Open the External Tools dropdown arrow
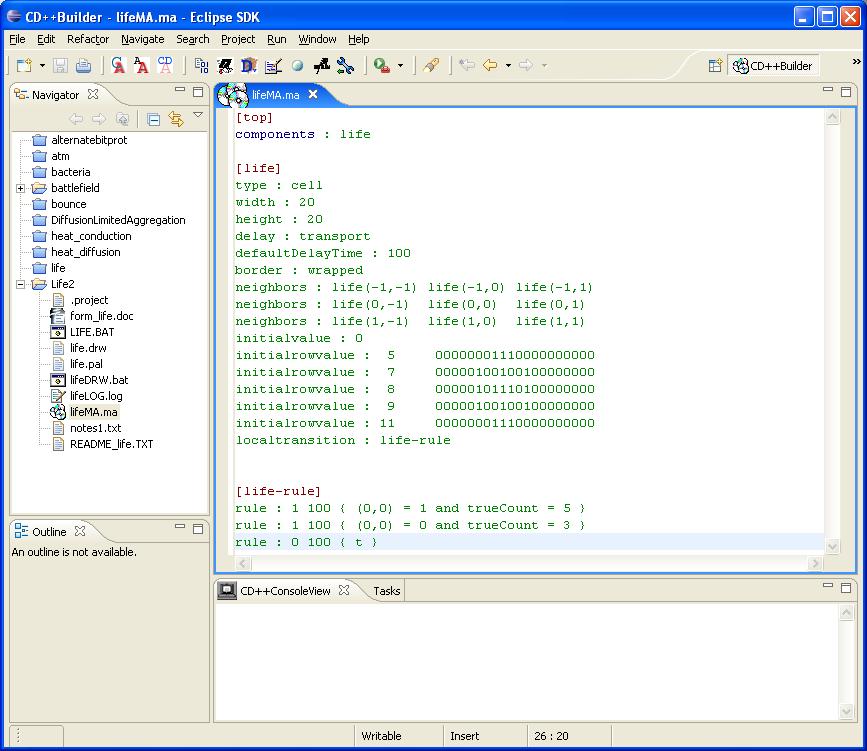The width and height of the screenshot is (867, 751). point(400,66)
